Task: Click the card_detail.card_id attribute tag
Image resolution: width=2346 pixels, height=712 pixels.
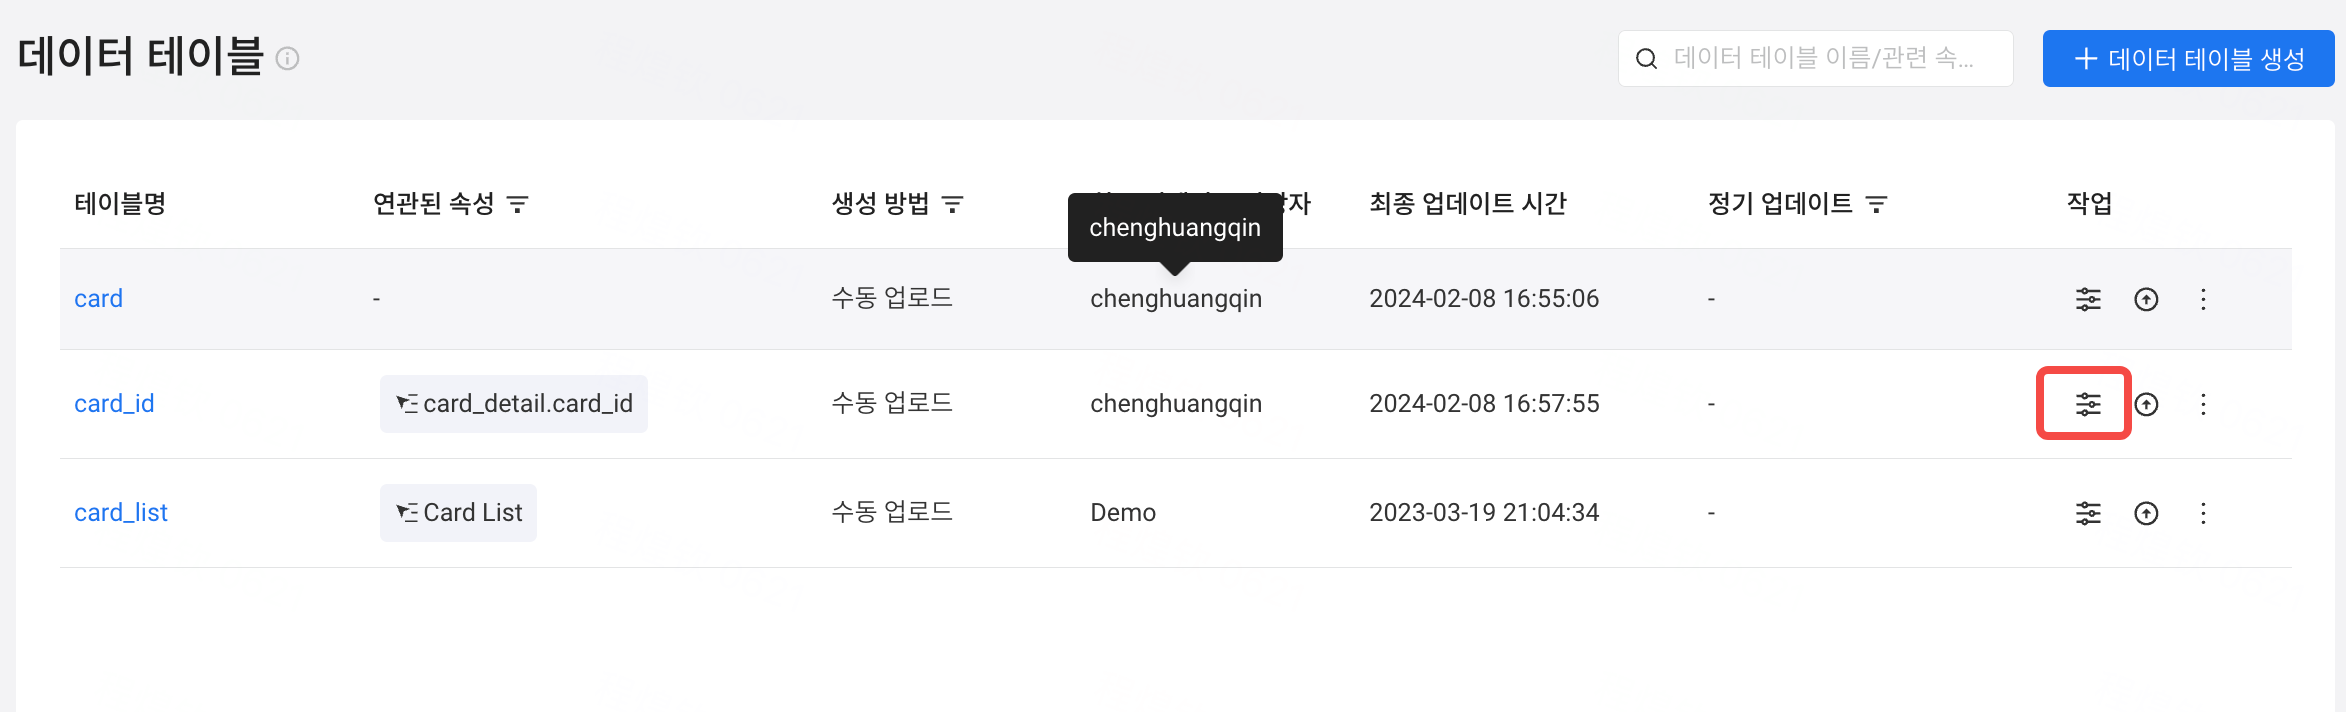Action: pyautogui.click(x=514, y=404)
